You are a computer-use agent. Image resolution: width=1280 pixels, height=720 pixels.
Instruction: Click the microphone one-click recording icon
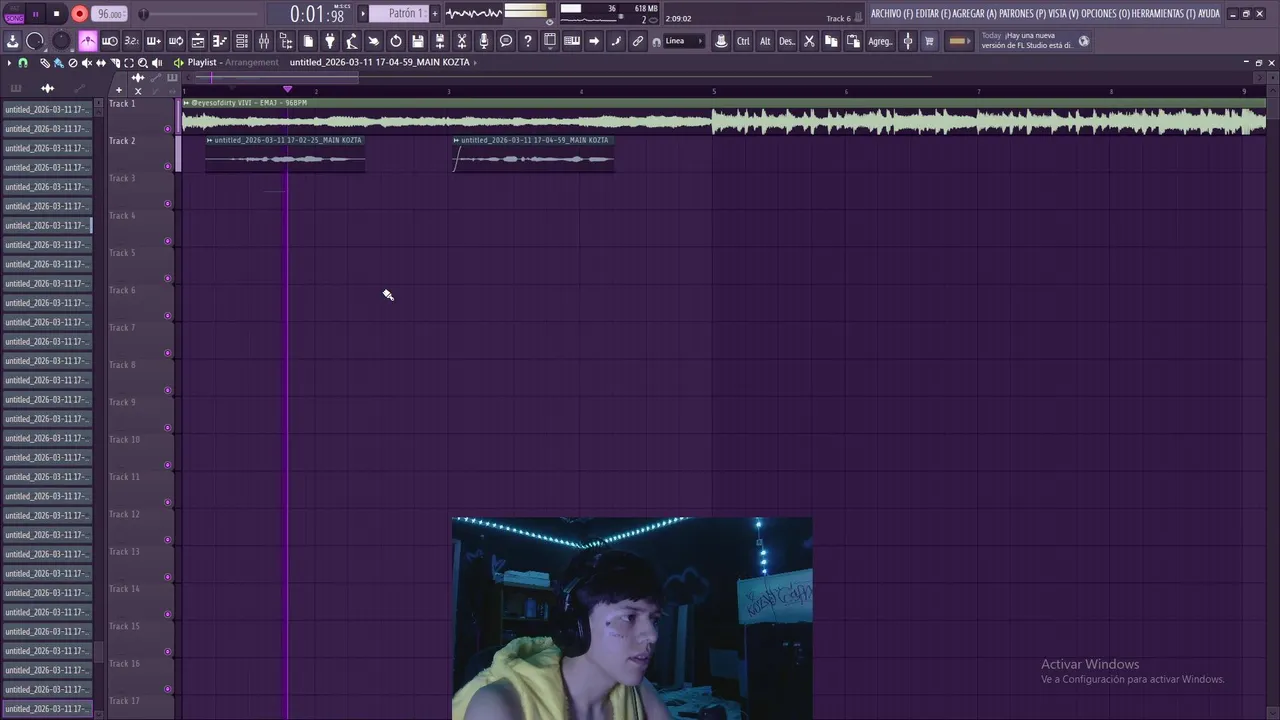(x=484, y=41)
